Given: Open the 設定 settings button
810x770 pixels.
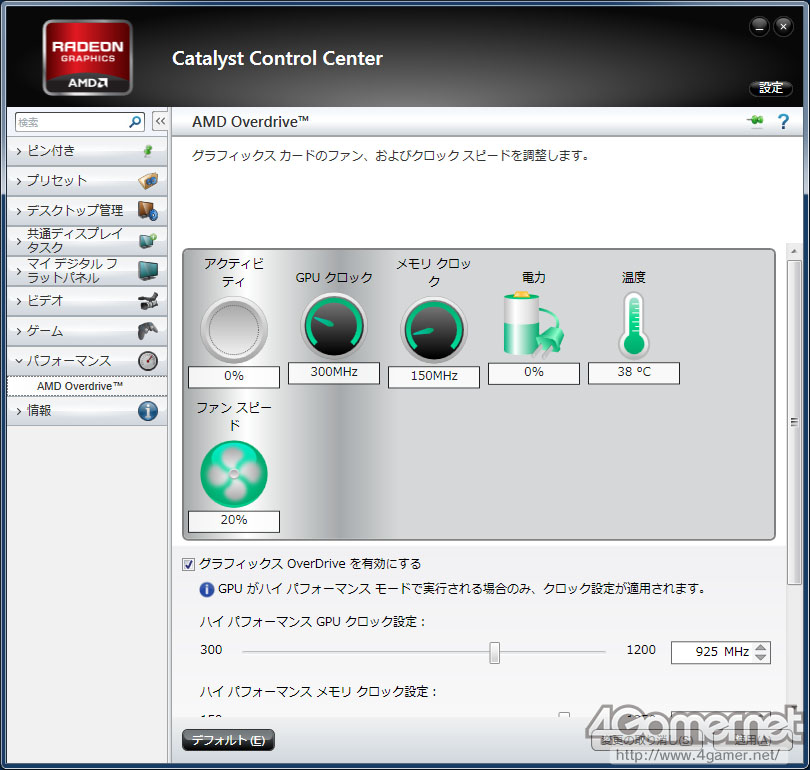Looking at the screenshot, I should [x=771, y=88].
